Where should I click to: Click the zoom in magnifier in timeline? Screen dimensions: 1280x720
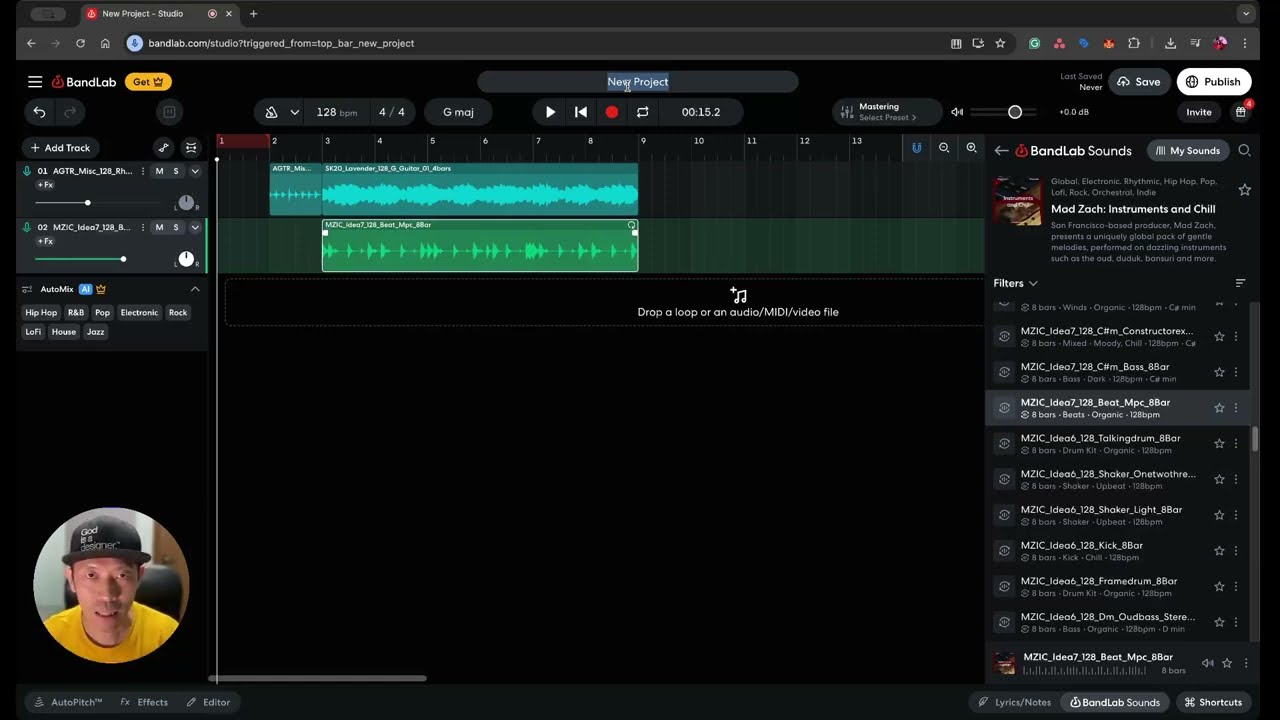click(x=971, y=148)
